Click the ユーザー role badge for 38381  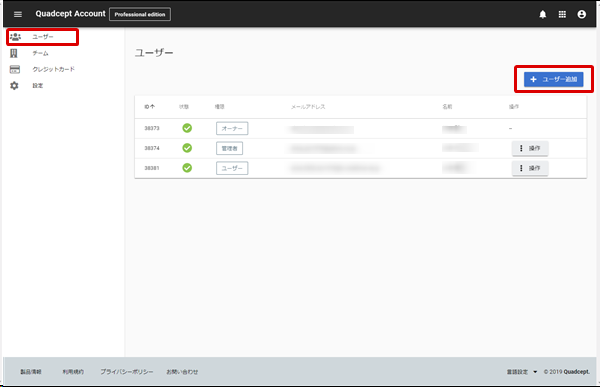tap(232, 168)
